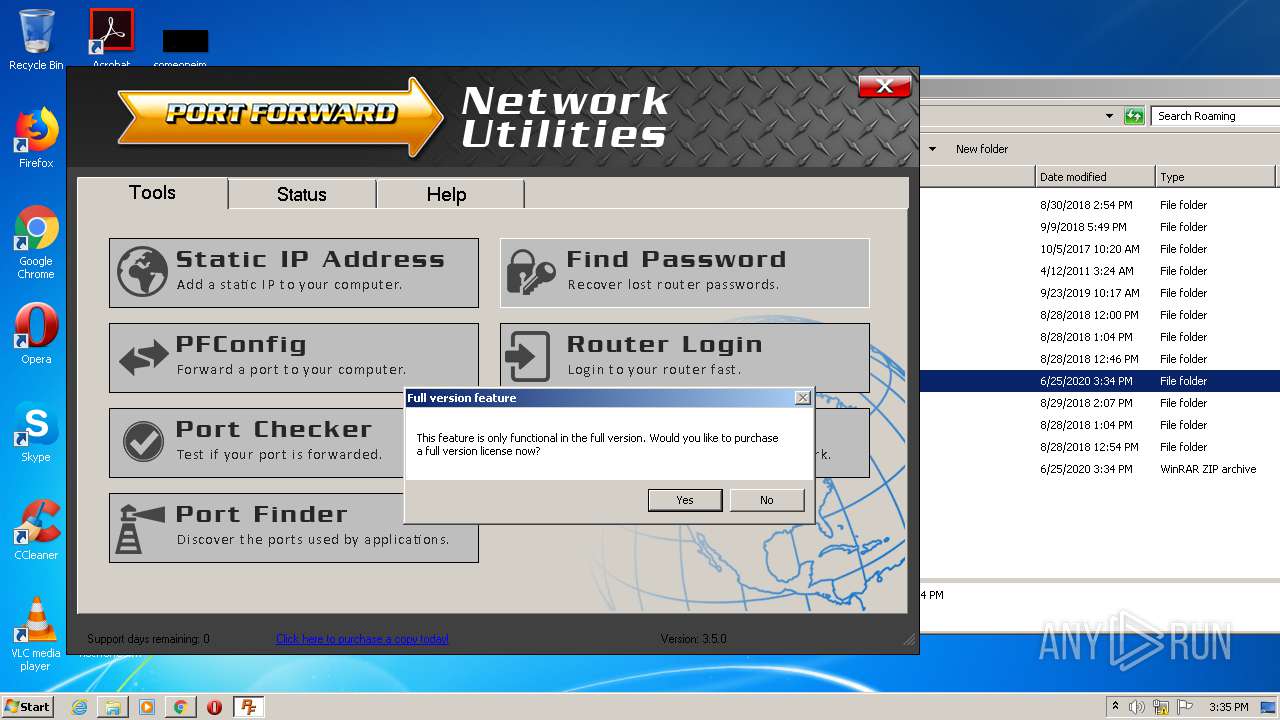Open media player taskbar icon

tap(147, 707)
